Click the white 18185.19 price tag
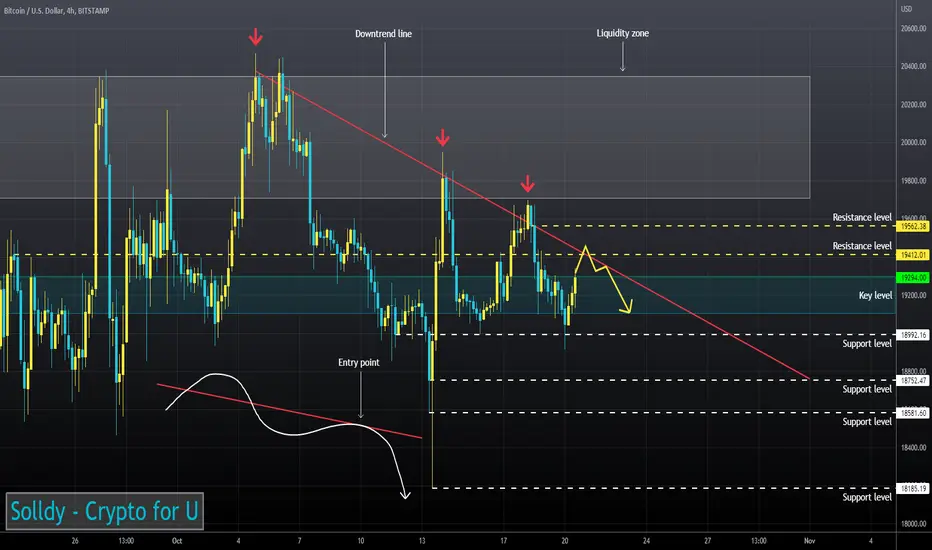This screenshot has height=550, width=932. 912,488
